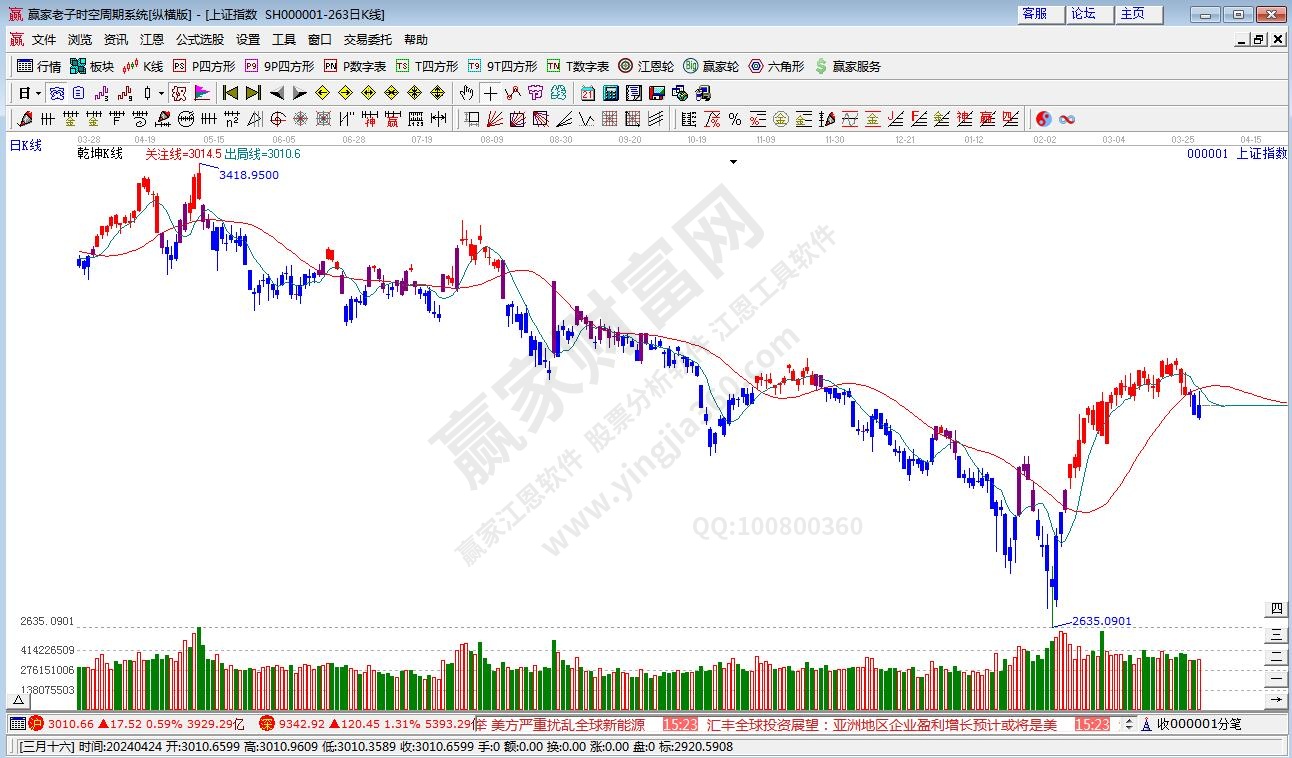Toggle three-panel layout button 三

(1276, 633)
